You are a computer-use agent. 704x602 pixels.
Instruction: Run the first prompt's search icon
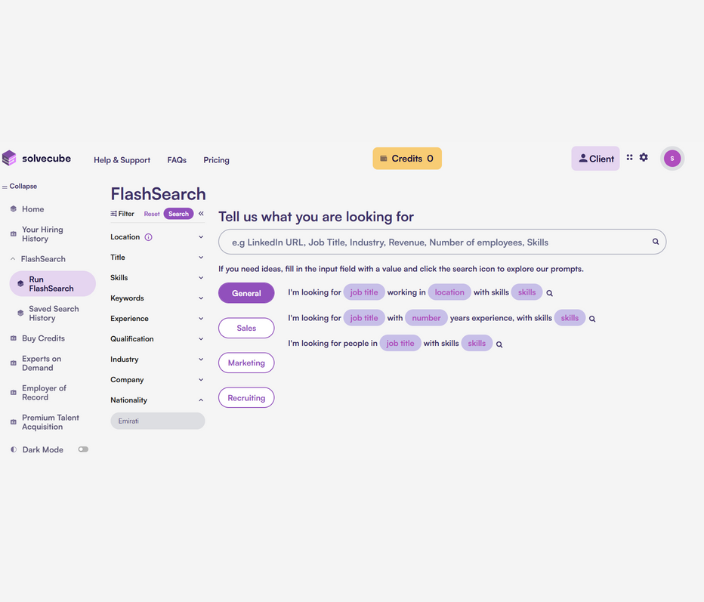(550, 293)
